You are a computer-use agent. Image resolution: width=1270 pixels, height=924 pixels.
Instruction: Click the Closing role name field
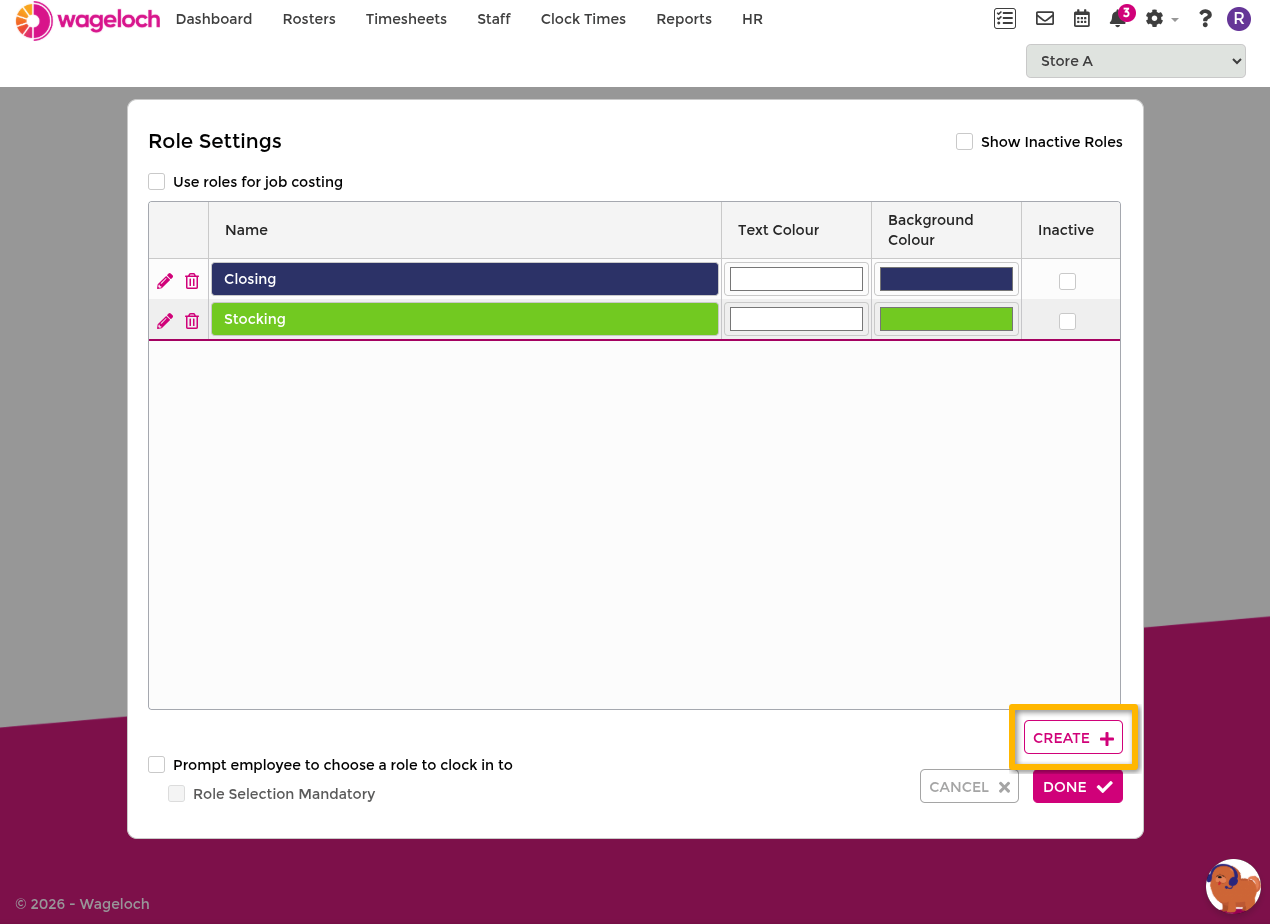tap(465, 279)
